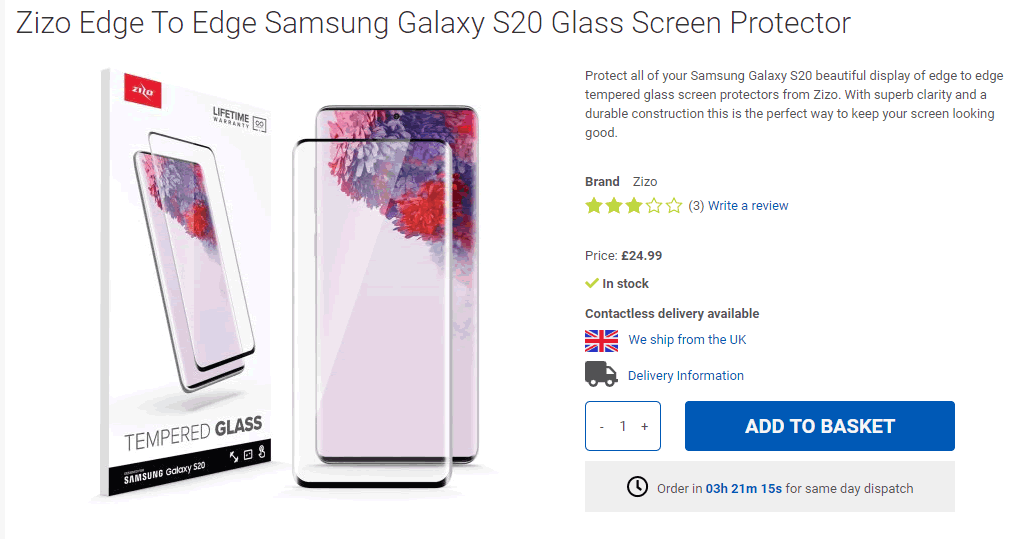The height and width of the screenshot is (539, 1023).
Task: Click the quantity number field
Action: coord(623,426)
